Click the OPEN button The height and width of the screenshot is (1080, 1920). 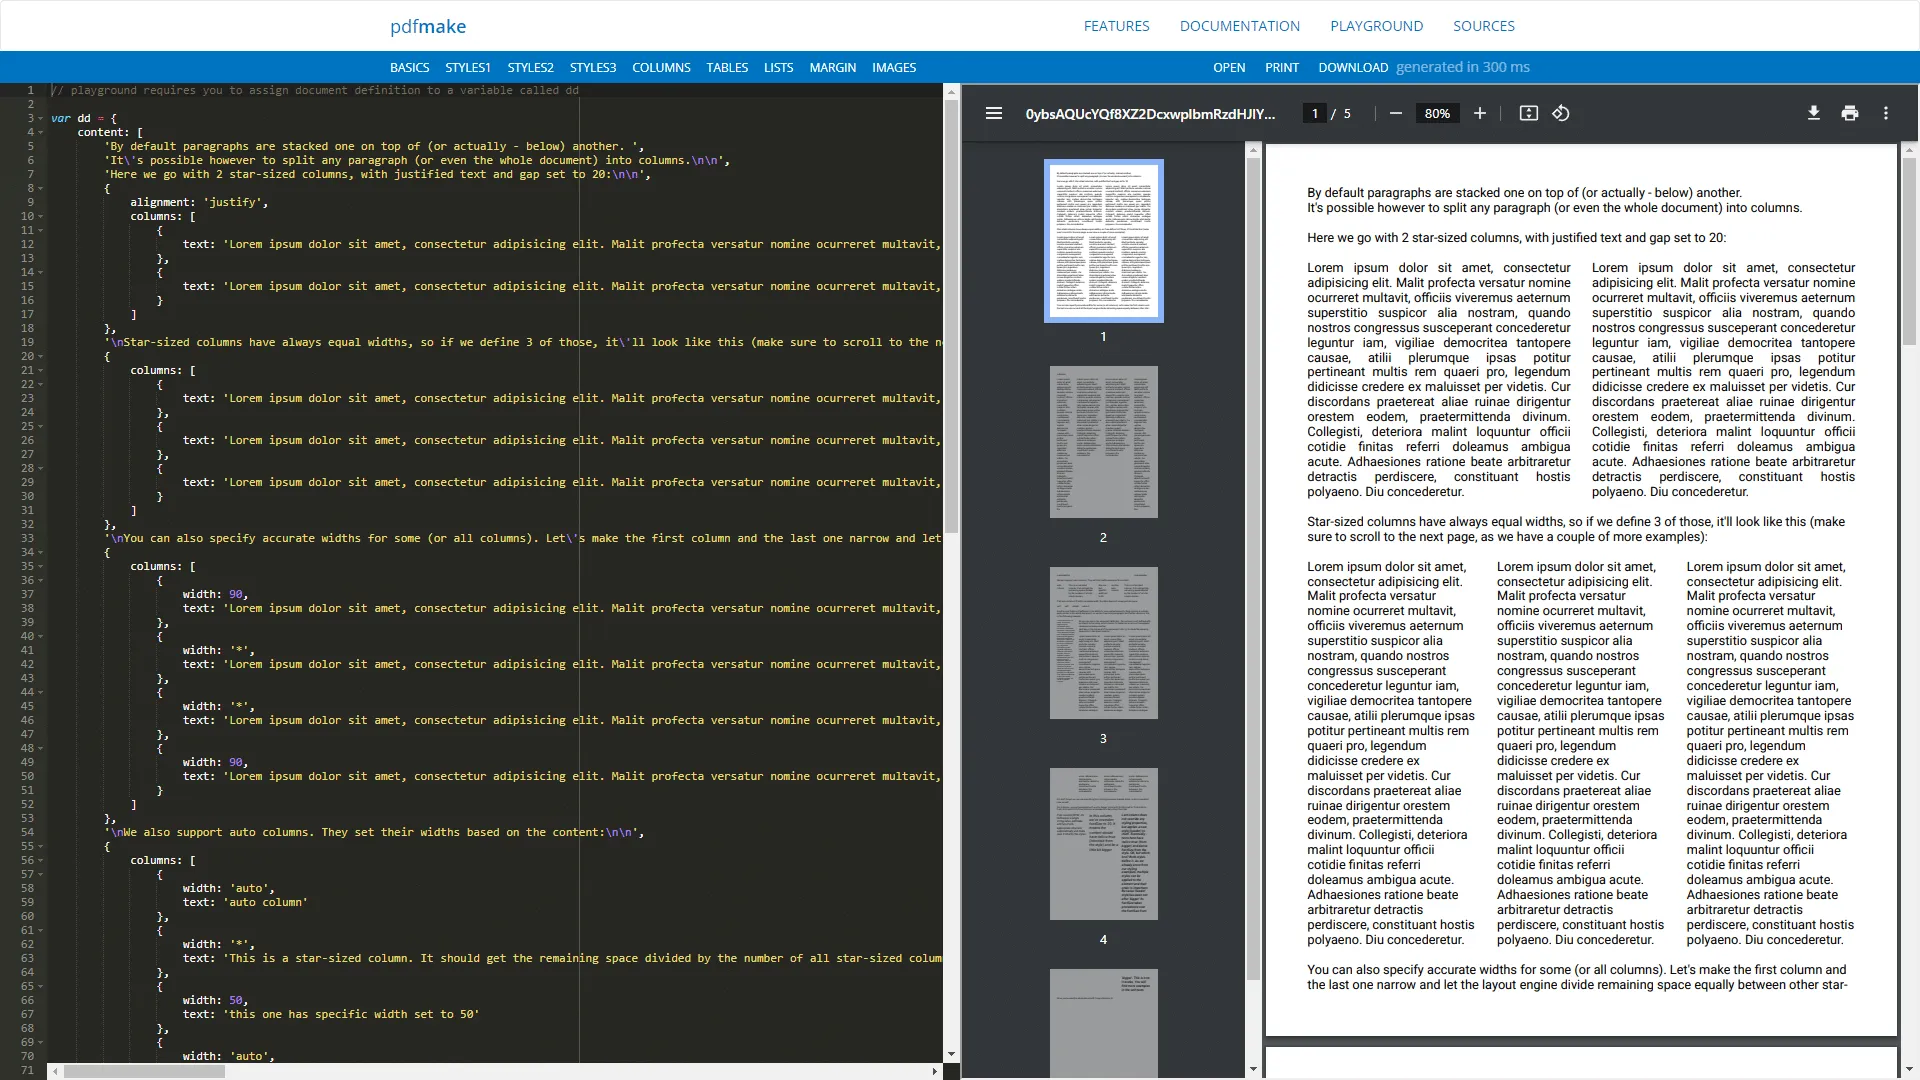click(1229, 67)
